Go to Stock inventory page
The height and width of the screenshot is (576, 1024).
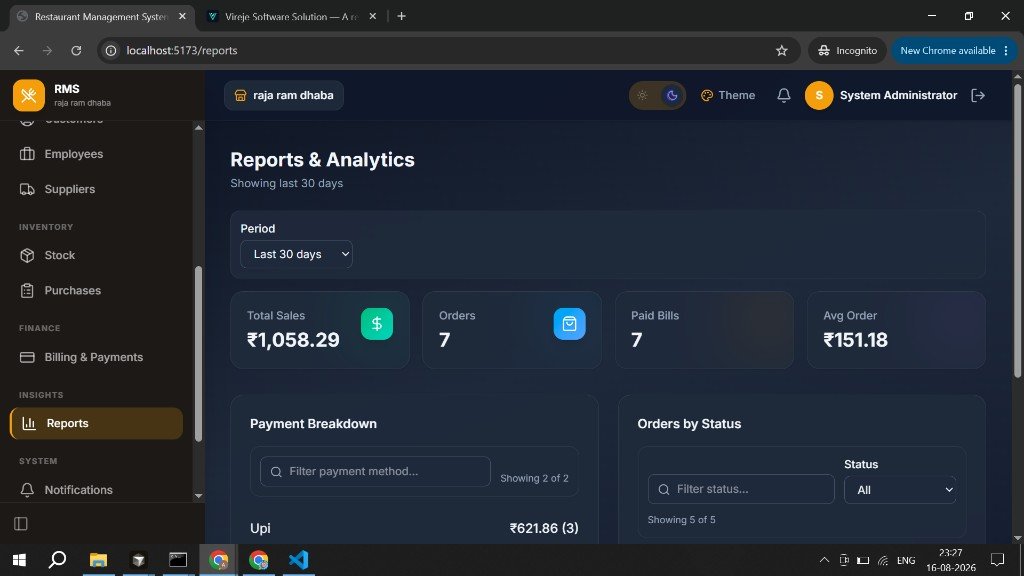click(x=96, y=255)
